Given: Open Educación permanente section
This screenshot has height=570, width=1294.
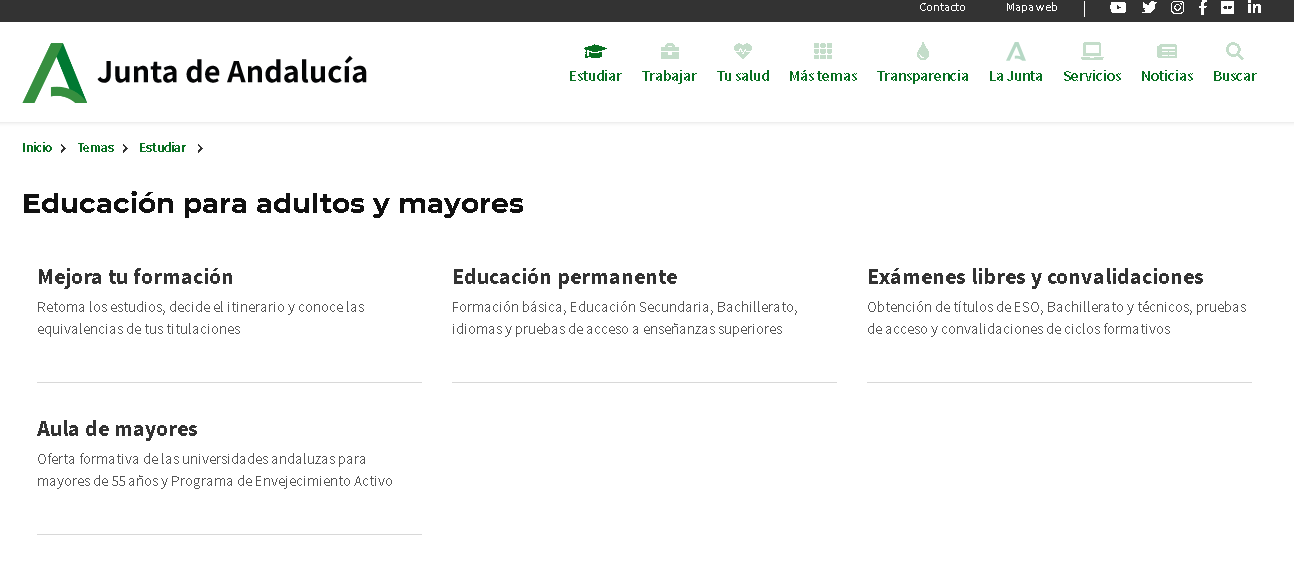Looking at the screenshot, I should (565, 277).
